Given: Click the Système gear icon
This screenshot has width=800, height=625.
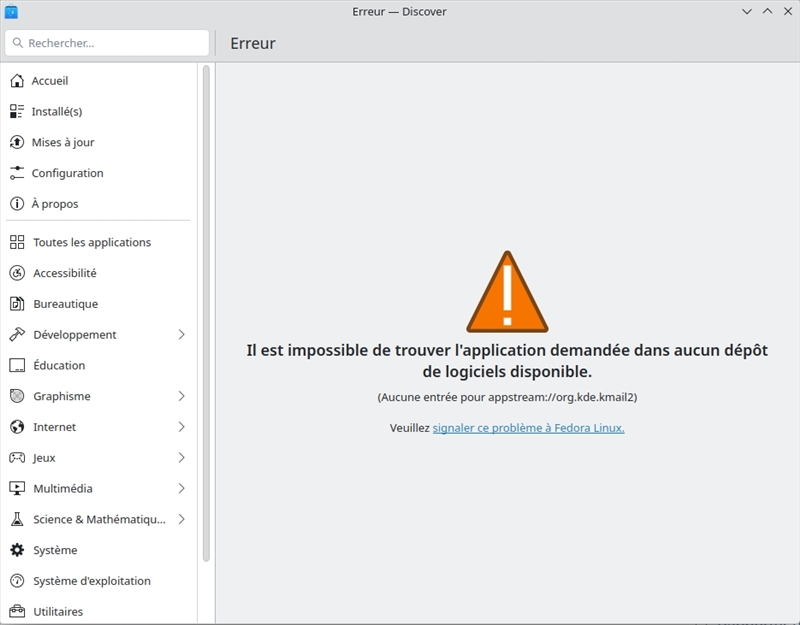Looking at the screenshot, I should tap(17, 550).
